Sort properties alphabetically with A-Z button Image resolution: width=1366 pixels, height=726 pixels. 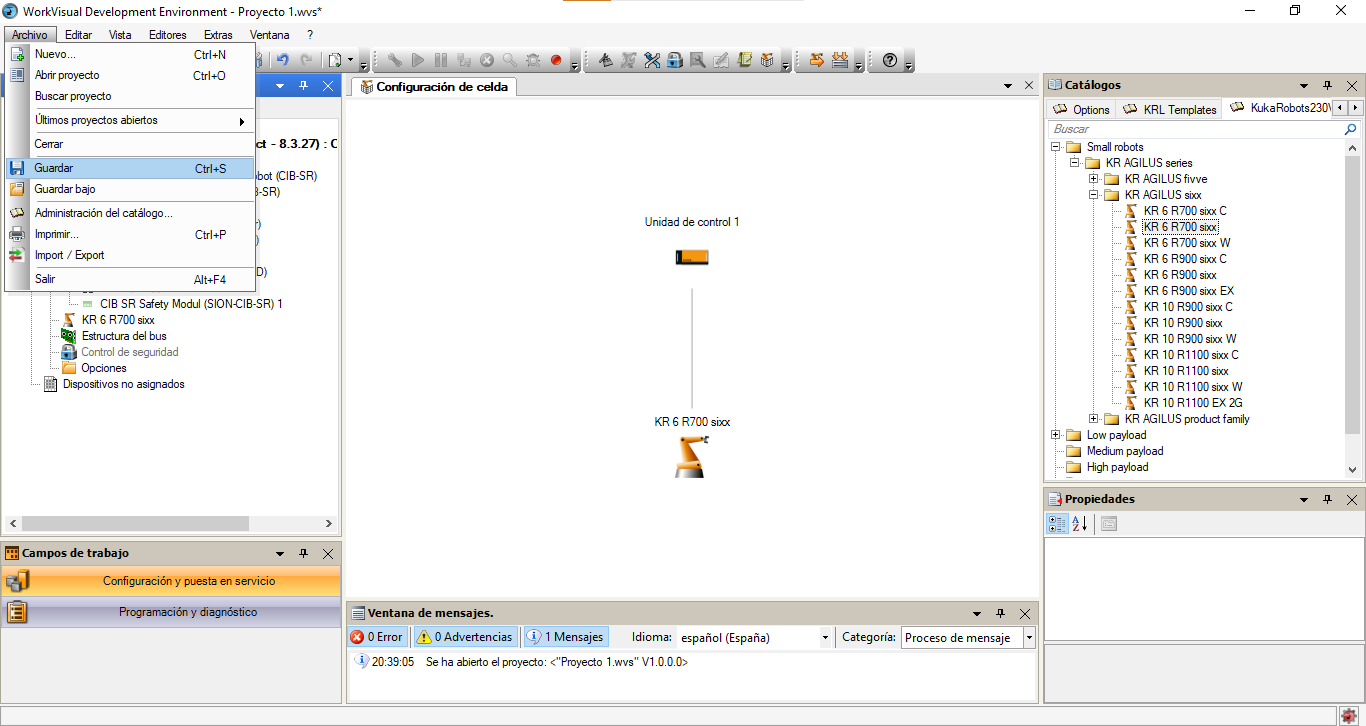[1080, 524]
